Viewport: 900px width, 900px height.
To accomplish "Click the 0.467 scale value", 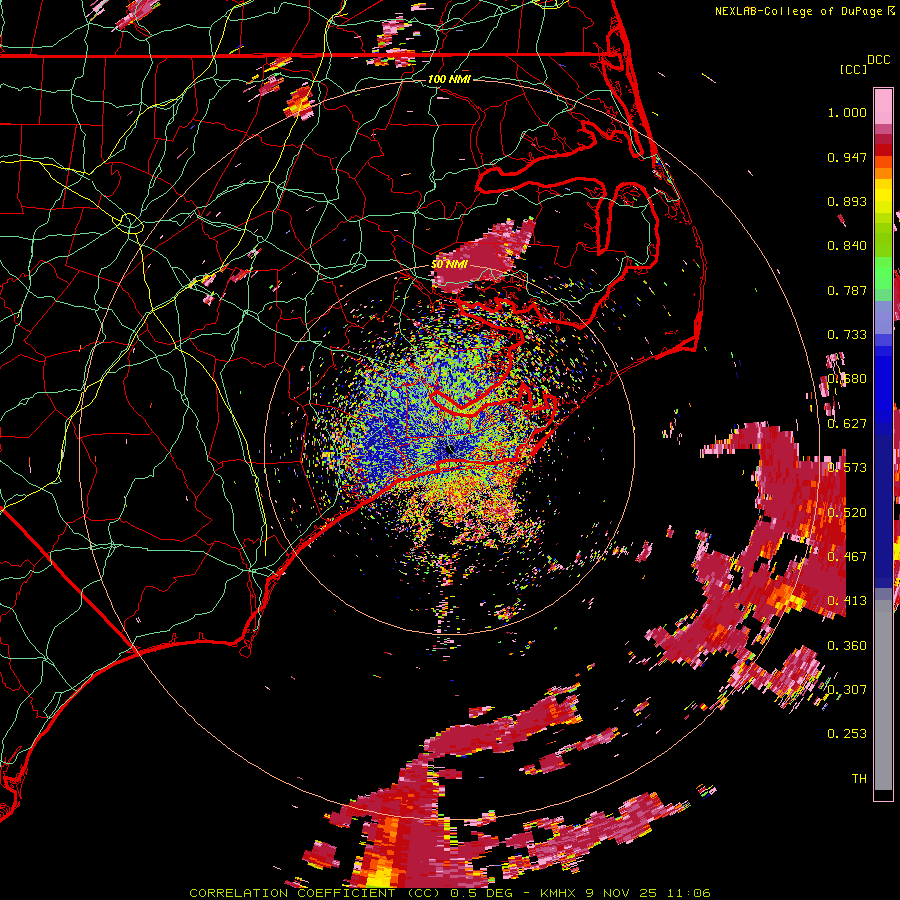I will 847,557.
